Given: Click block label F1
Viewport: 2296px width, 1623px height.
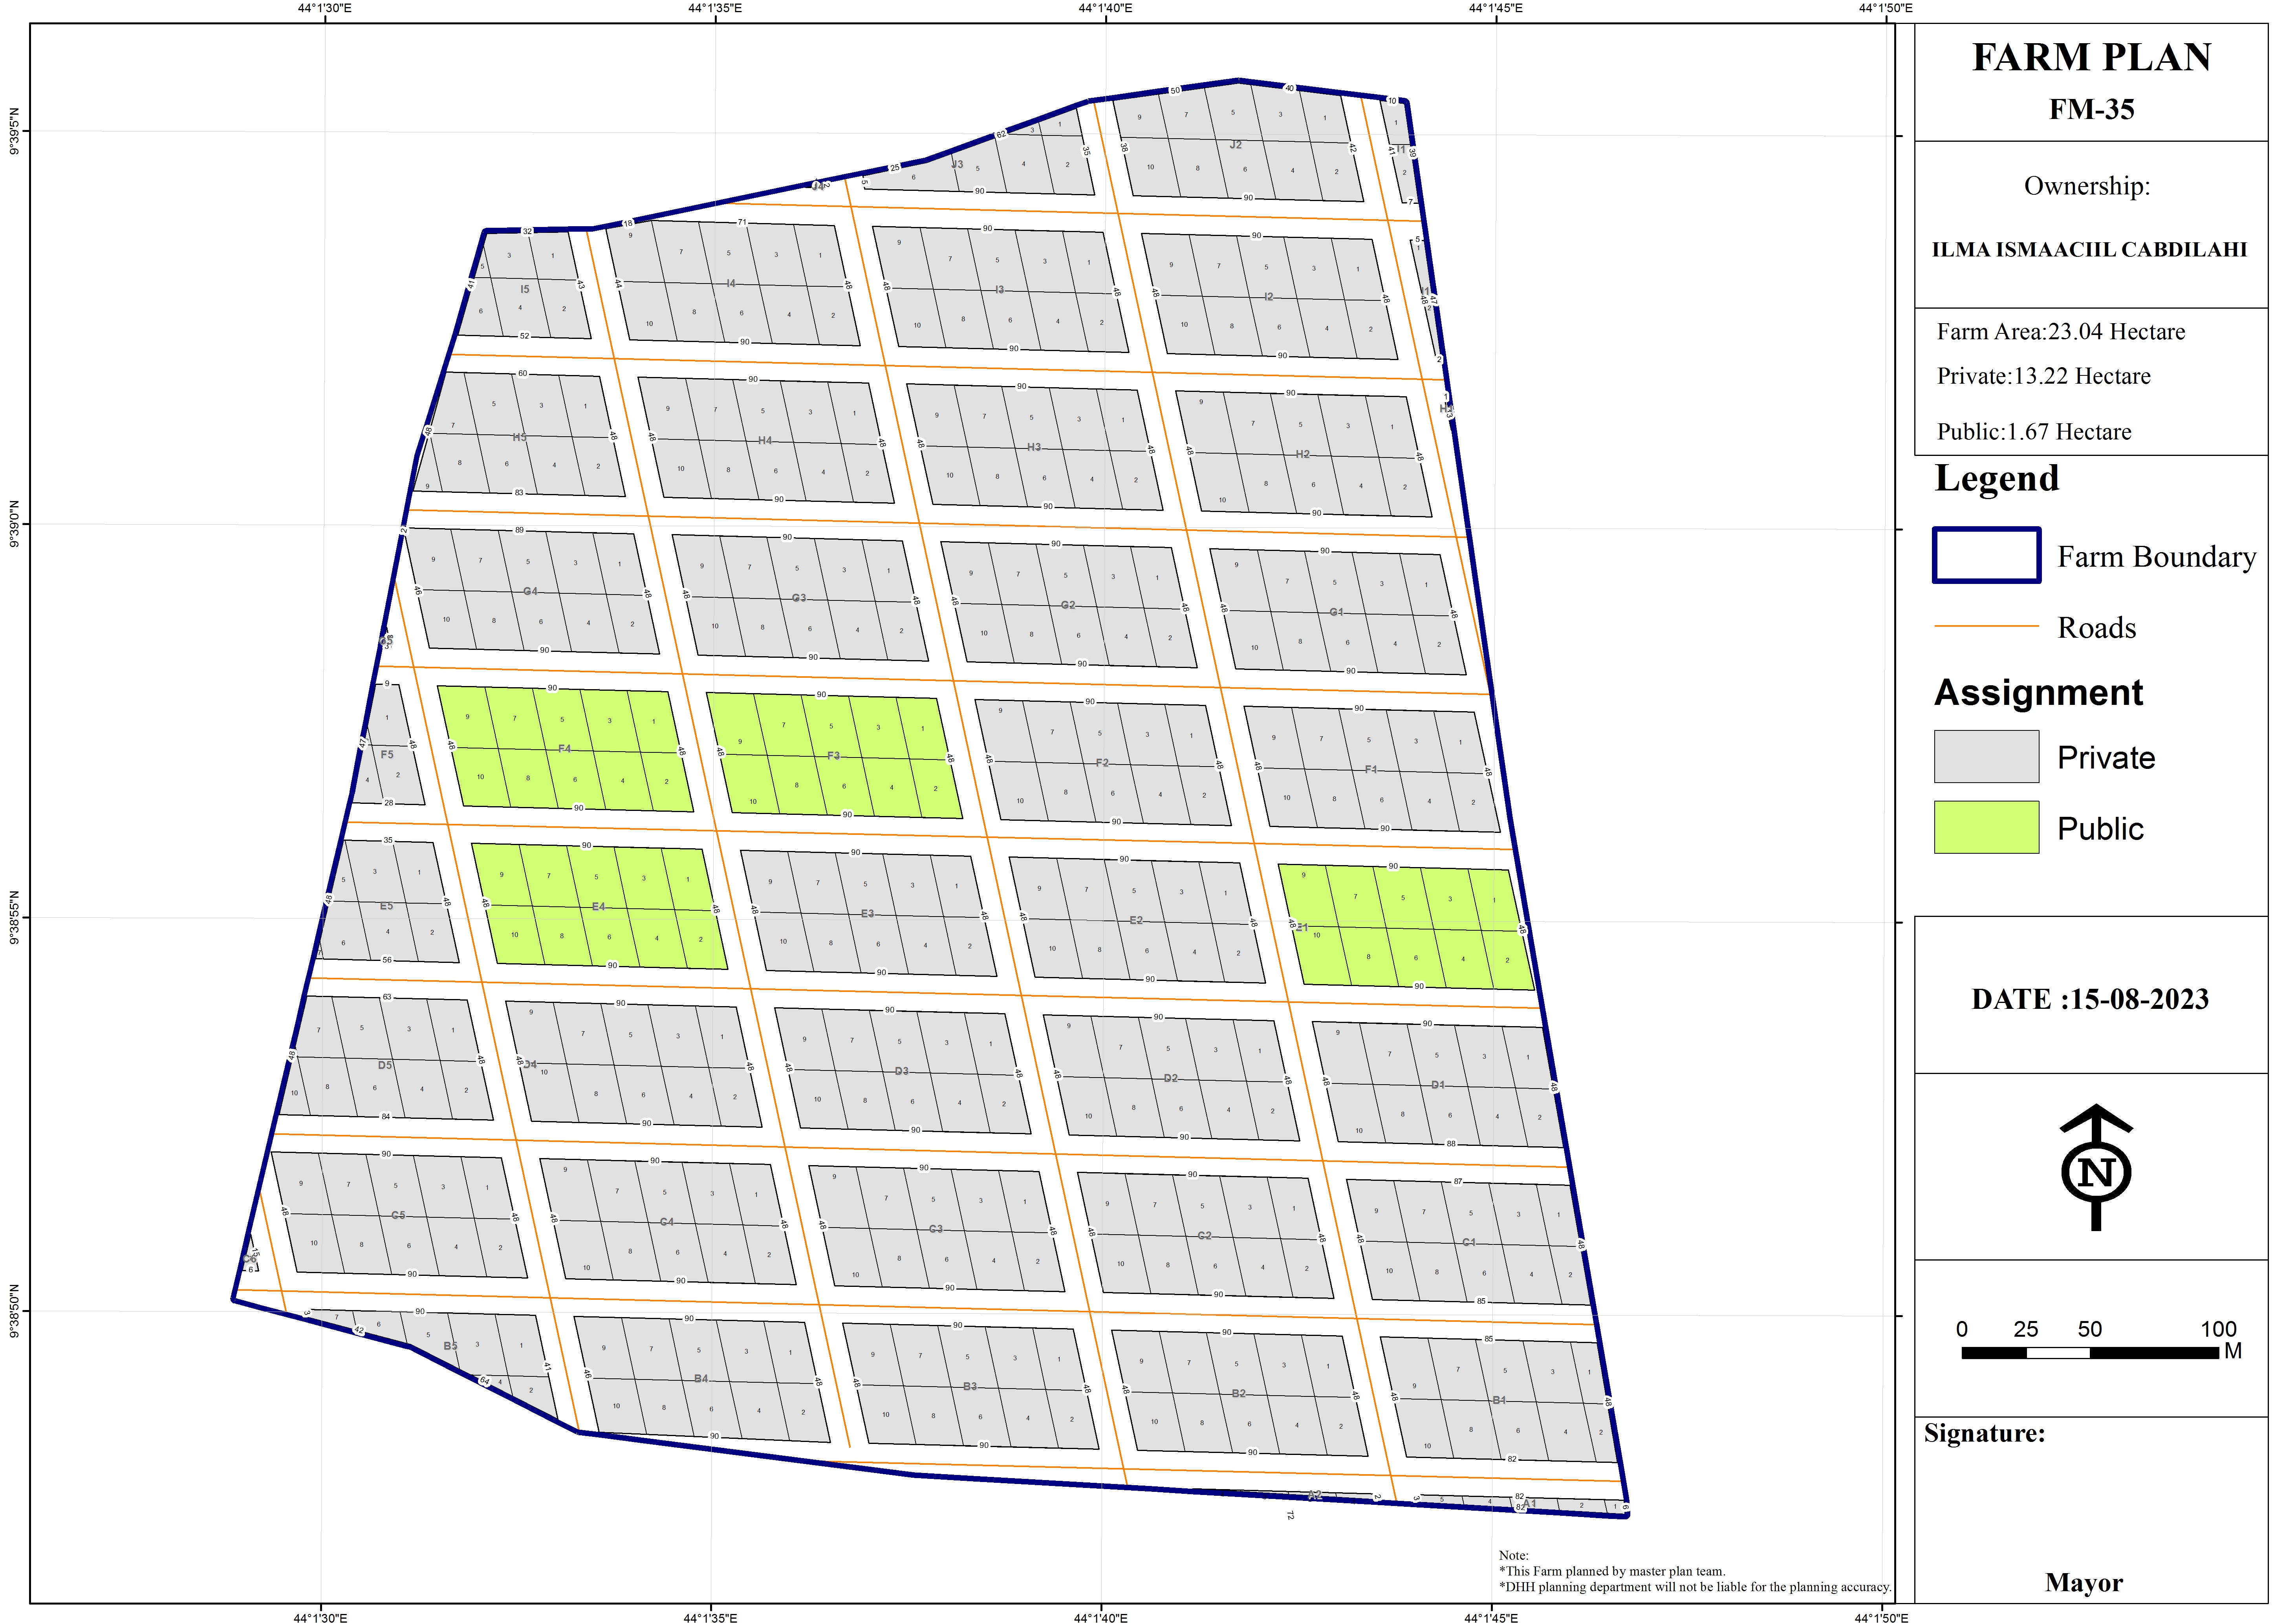Looking at the screenshot, I should 1371,770.
